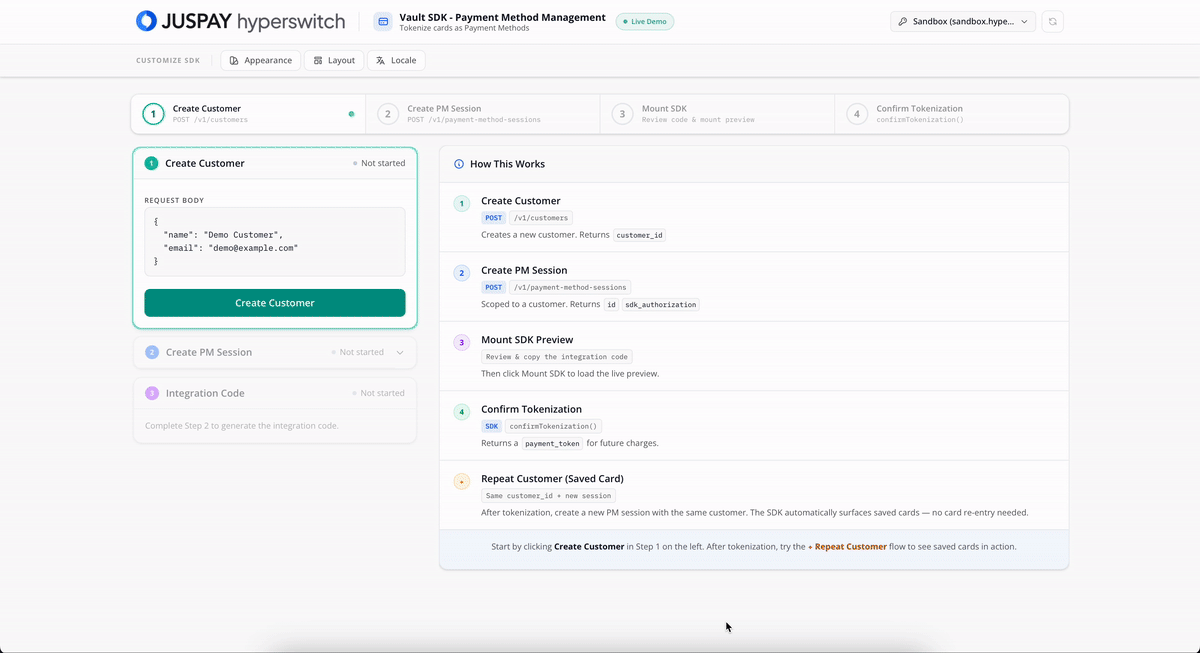Click the Integration Code panel header
The image size is (1200, 653).
pyautogui.click(x=275, y=393)
